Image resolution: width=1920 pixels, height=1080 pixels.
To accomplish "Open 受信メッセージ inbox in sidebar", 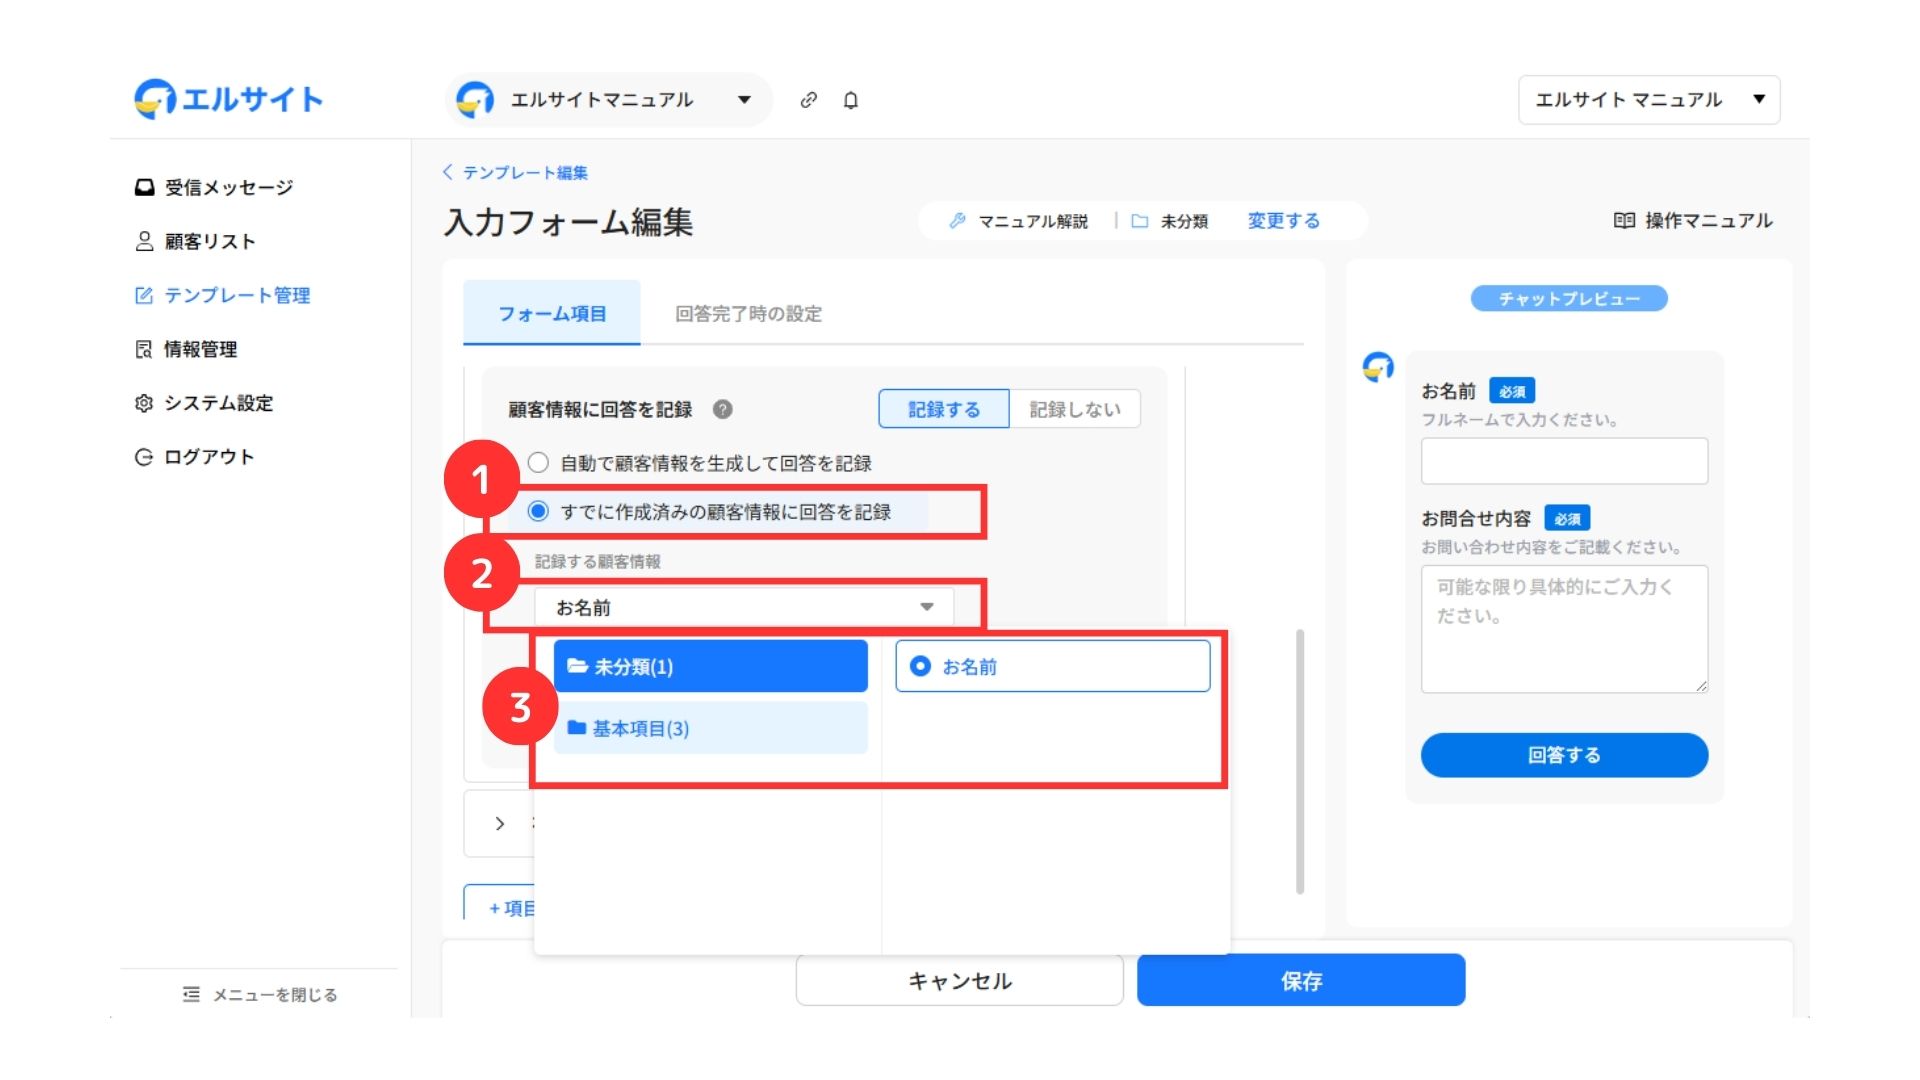I will tap(214, 187).
